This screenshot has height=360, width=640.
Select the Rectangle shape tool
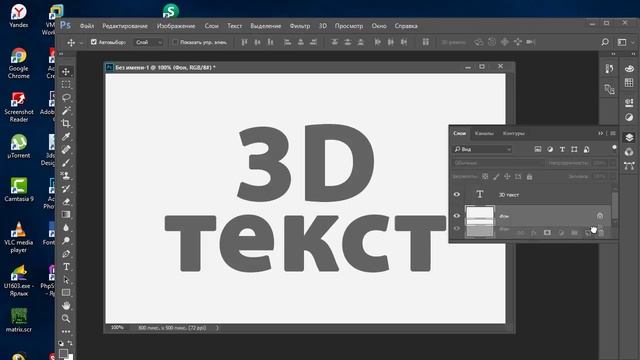tap(66, 293)
